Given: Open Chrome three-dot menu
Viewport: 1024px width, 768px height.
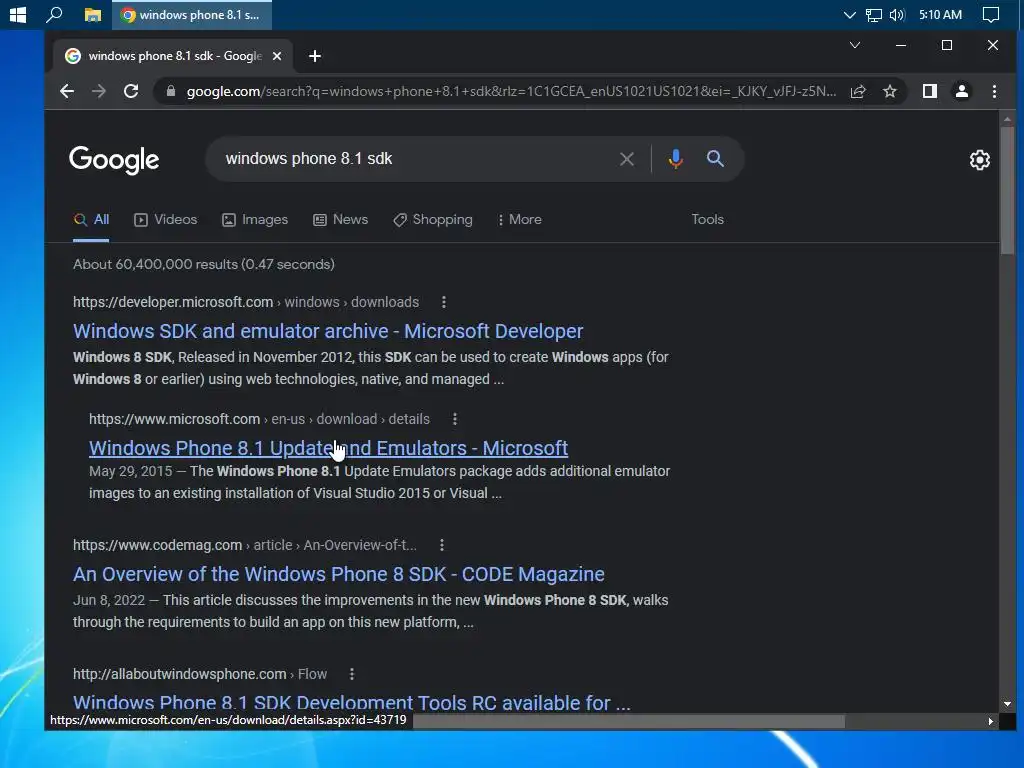Looking at the screenshot, I should point(994,91).
